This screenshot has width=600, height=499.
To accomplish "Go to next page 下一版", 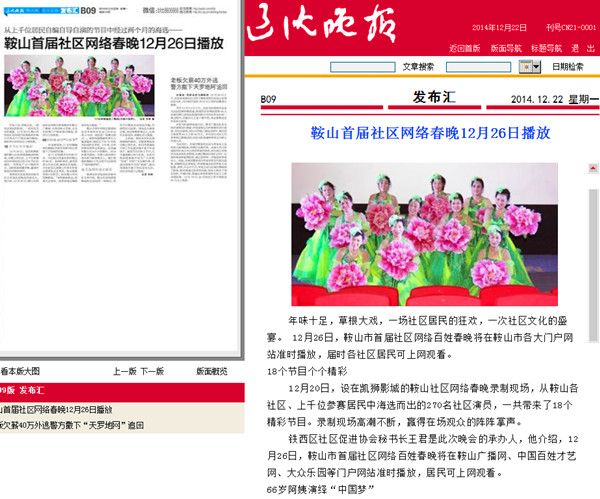I will pyautogui.click(x=151, y=371).
